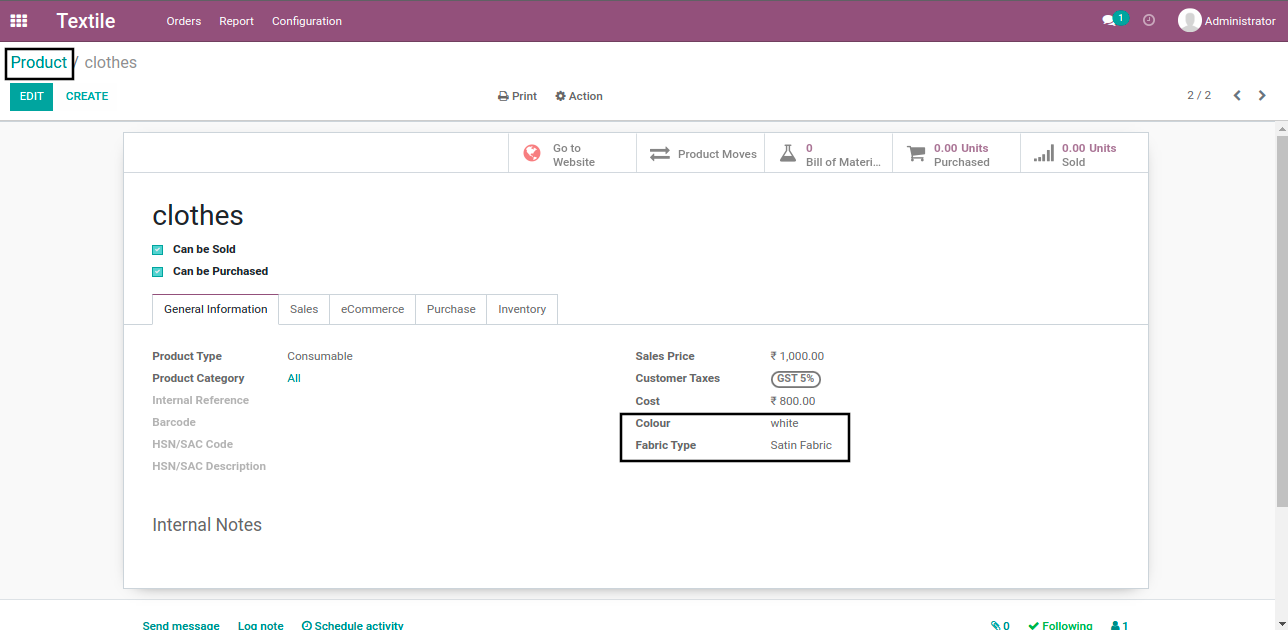Click the Administrator avatar image
Image resolution: width=1288 pixels, height=630 pixels.
point(1189,21)
